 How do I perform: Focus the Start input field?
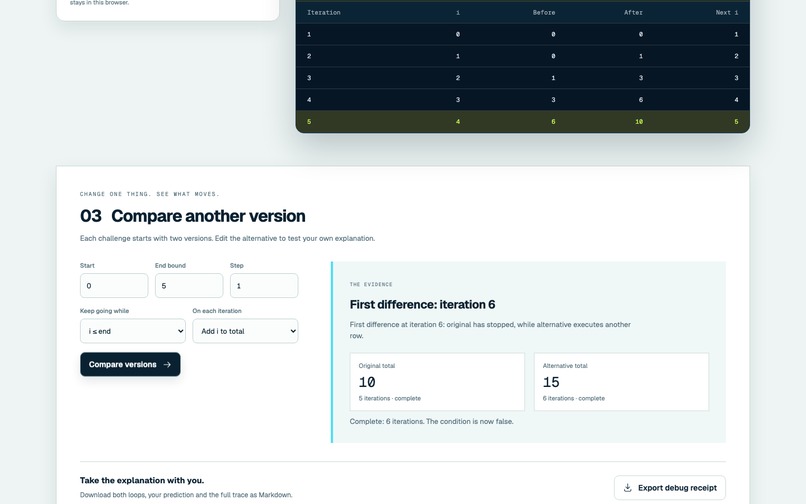(114, 285)
